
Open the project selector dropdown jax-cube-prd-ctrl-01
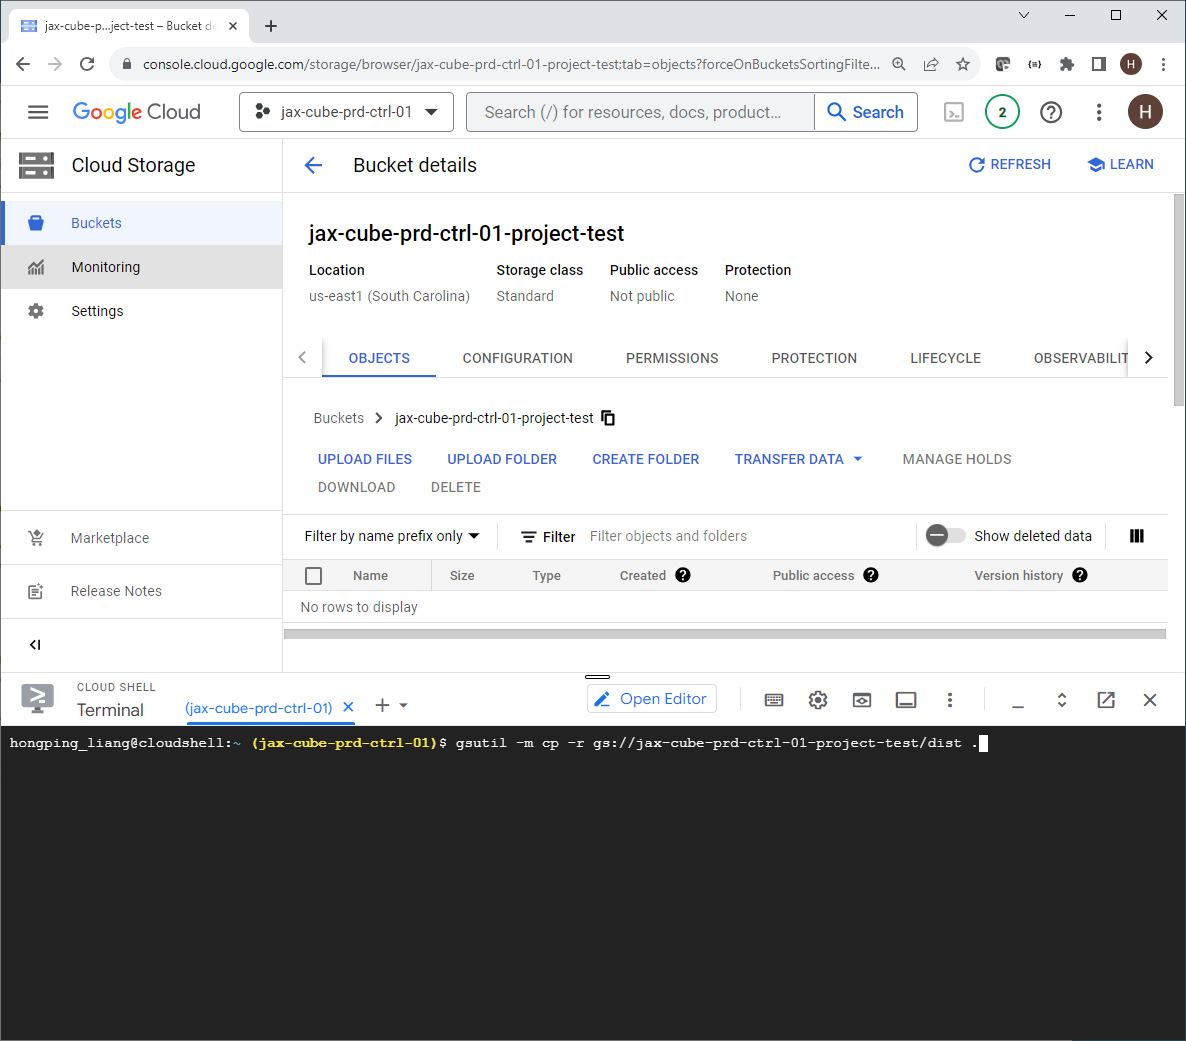[346, 112]
